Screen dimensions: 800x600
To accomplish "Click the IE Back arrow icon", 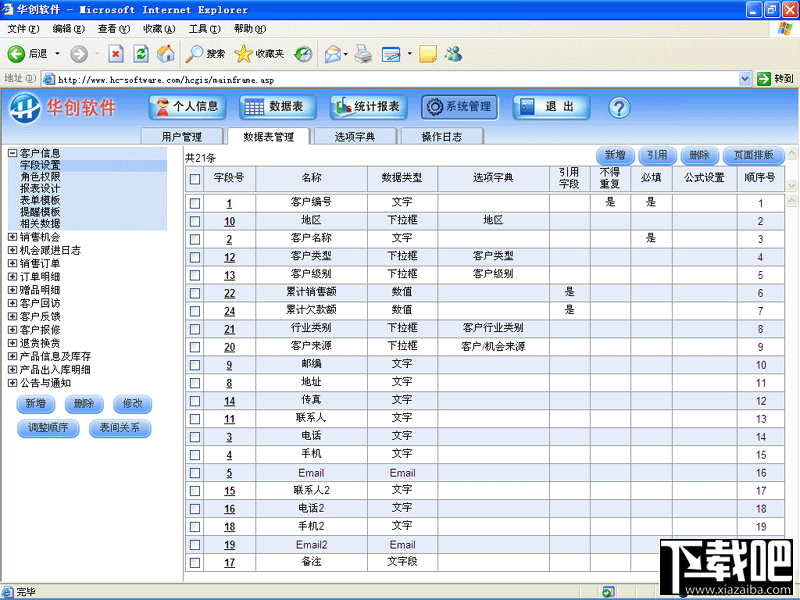I will click(16, 54).
